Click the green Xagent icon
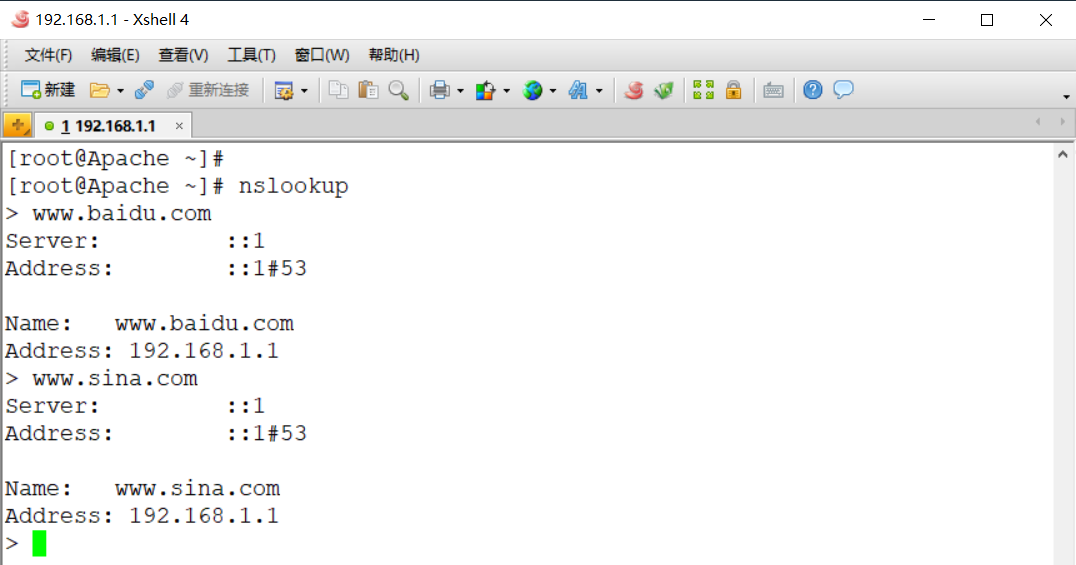Screen dimensions: 1076x565 (x=664, y=90)
